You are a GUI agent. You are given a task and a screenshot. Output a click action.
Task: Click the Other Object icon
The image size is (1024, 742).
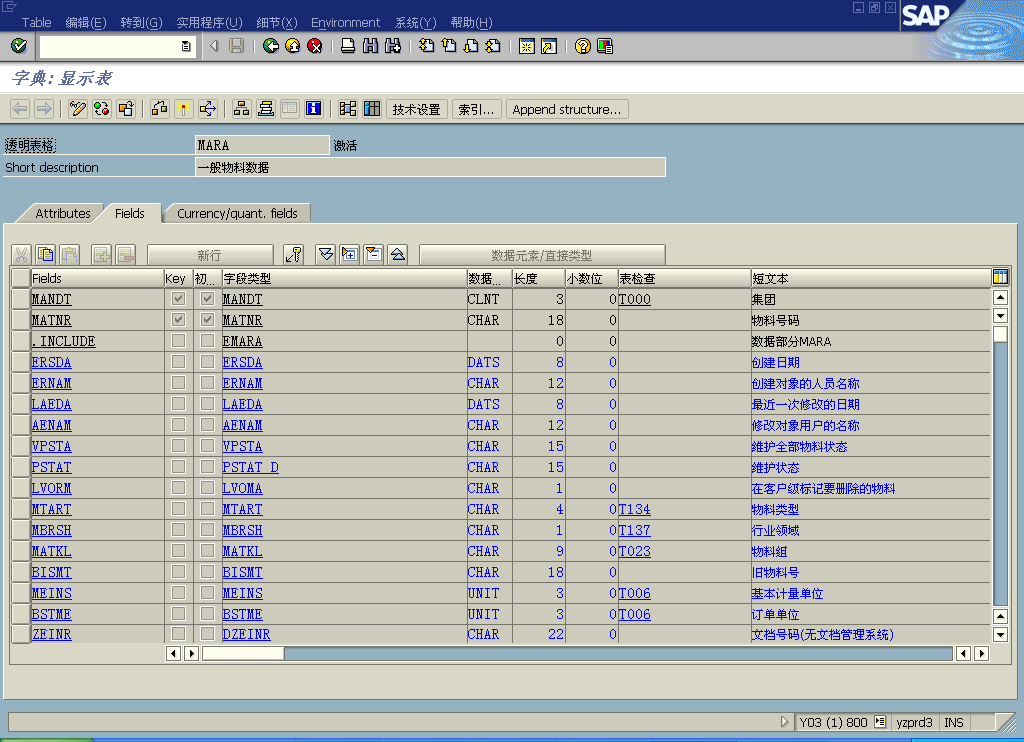pos(126,108)
